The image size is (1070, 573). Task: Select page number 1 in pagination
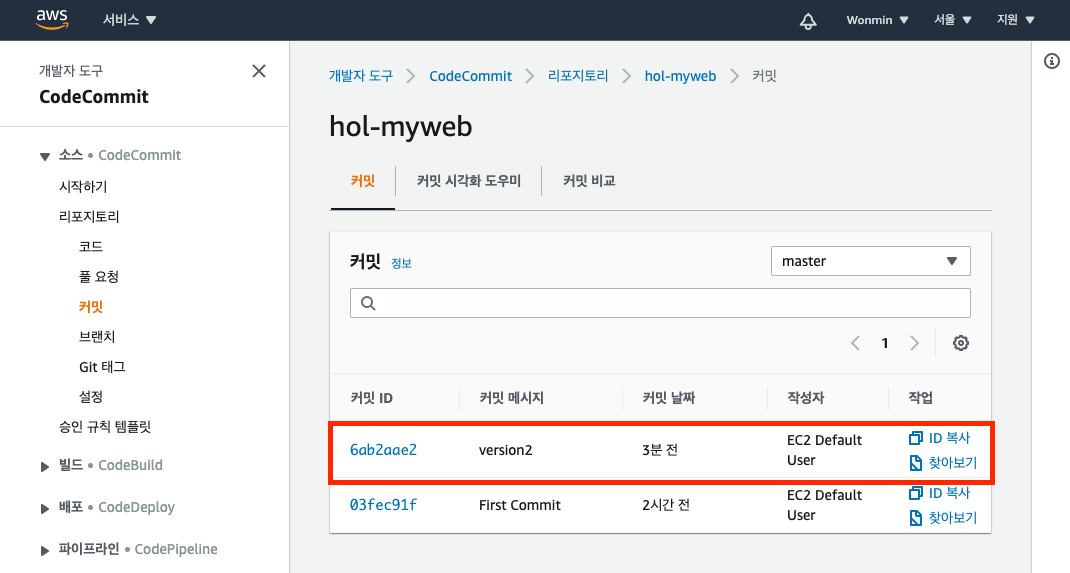(x=885, y=343)
